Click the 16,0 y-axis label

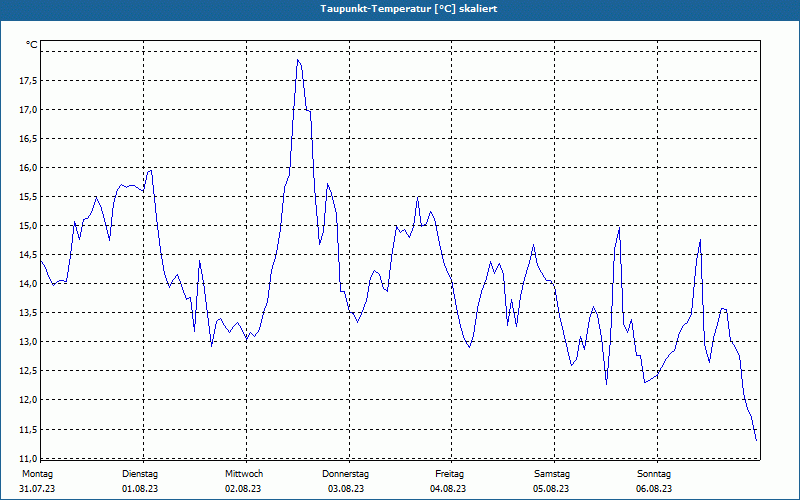(x=29, y=168)
